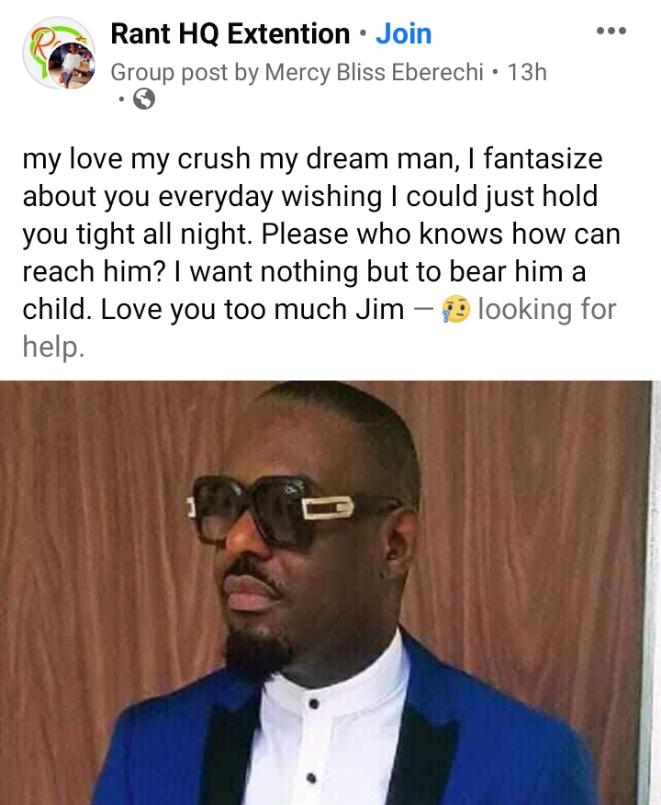The image size is (661, 805).
Task: Open the Rant HQ Extention group name
Action: point(230,34)
